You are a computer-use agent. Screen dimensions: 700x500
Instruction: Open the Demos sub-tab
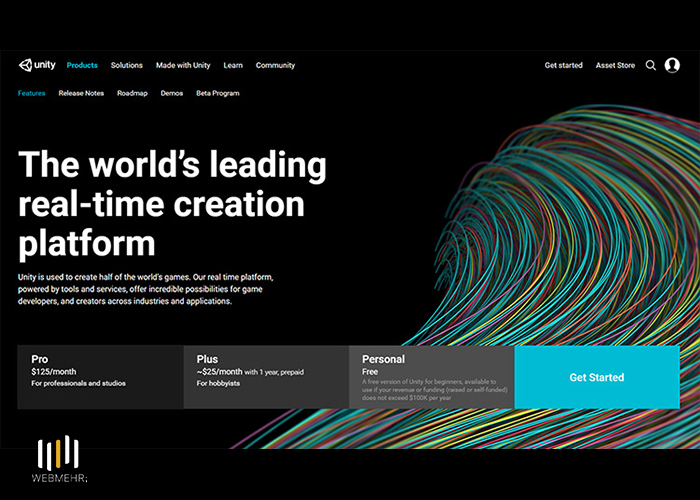click(x=172, y=93)
